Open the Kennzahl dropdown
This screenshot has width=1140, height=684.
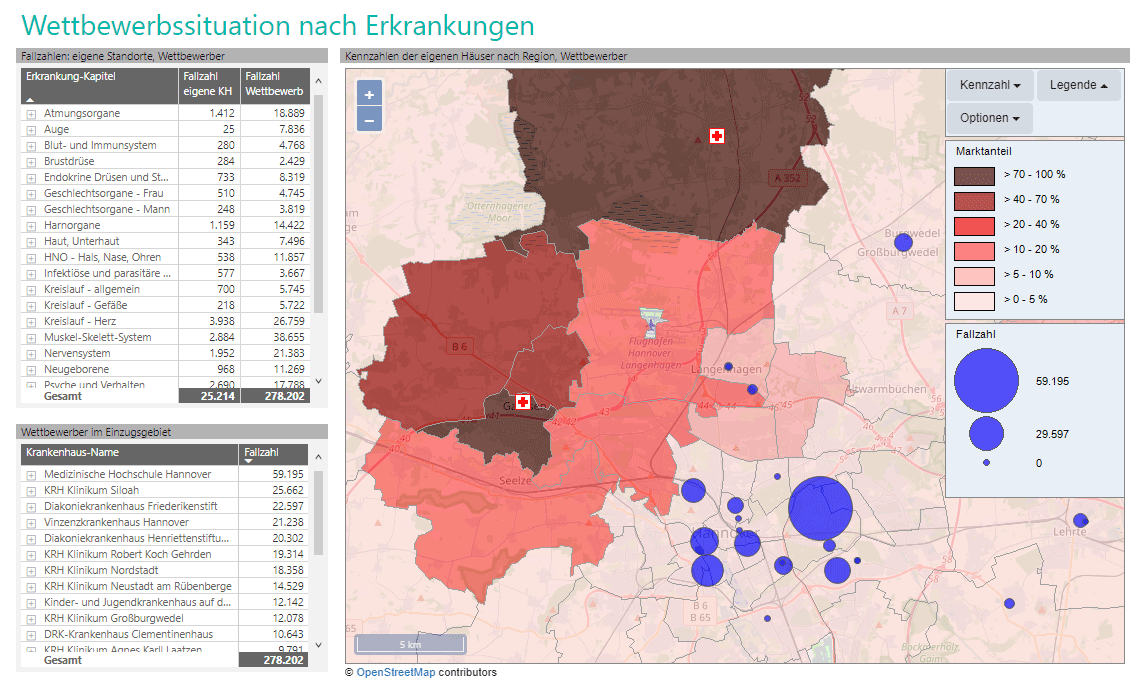[x=989, y=86]
